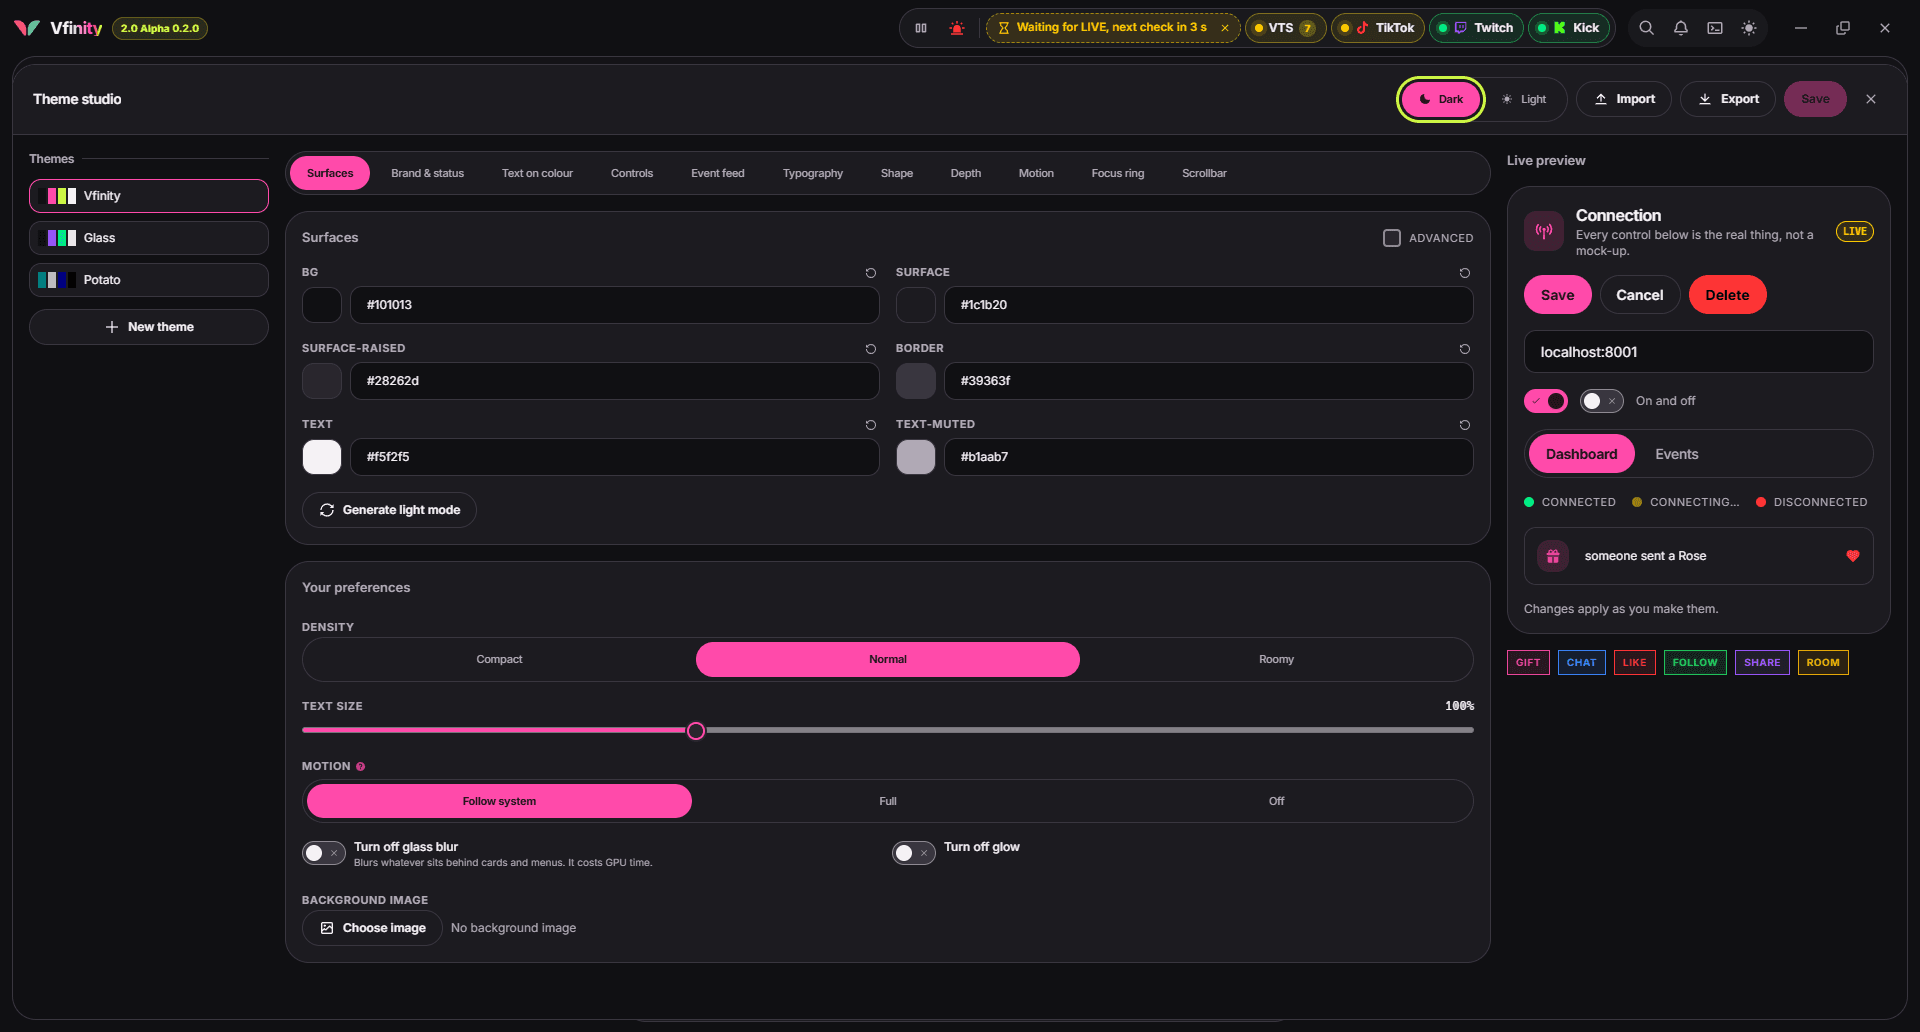
Task: Click the sun brightness icon in top bar
Action: click(x=1749, y=28)
